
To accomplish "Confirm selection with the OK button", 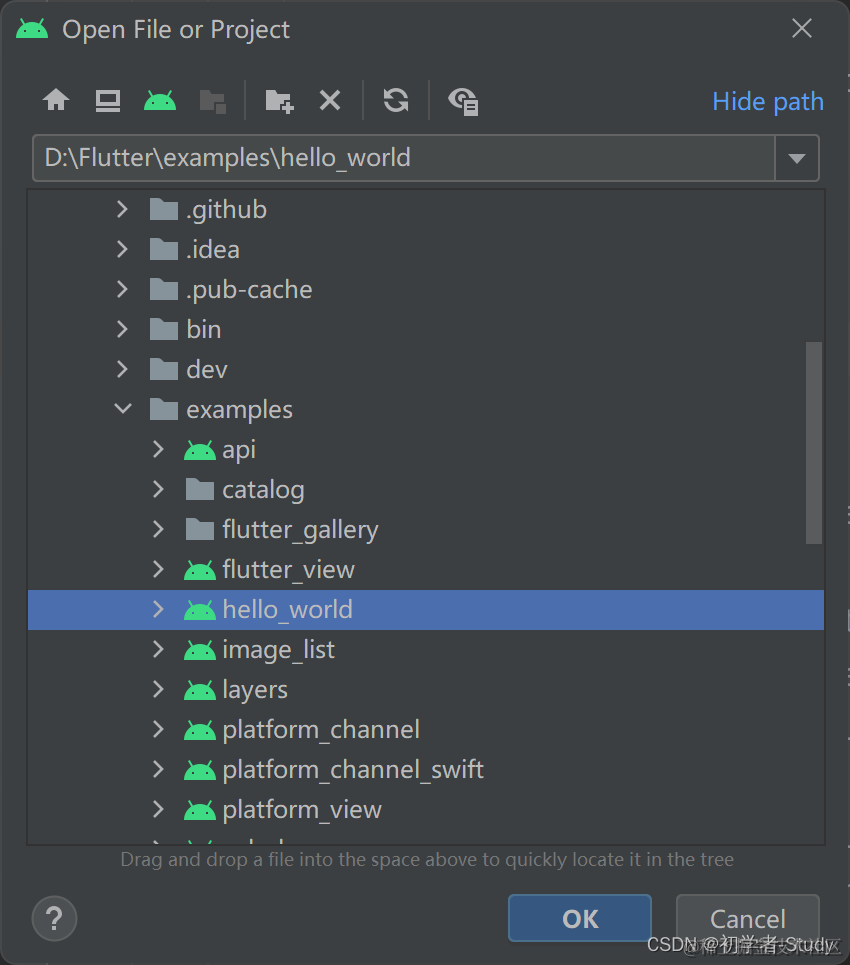I will pos(580,918).
